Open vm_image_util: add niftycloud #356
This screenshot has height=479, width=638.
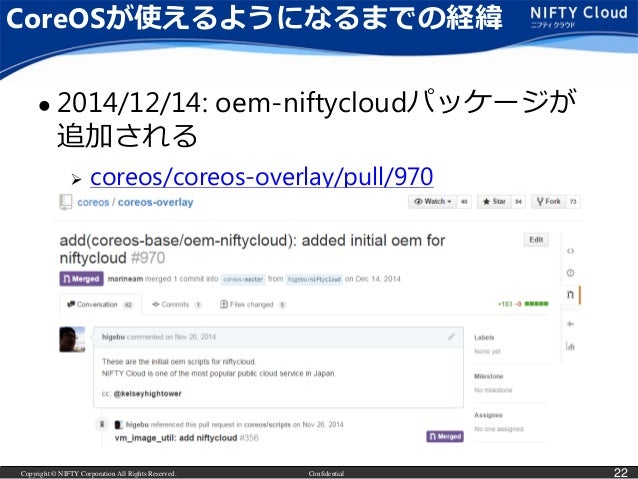point(186,438)
